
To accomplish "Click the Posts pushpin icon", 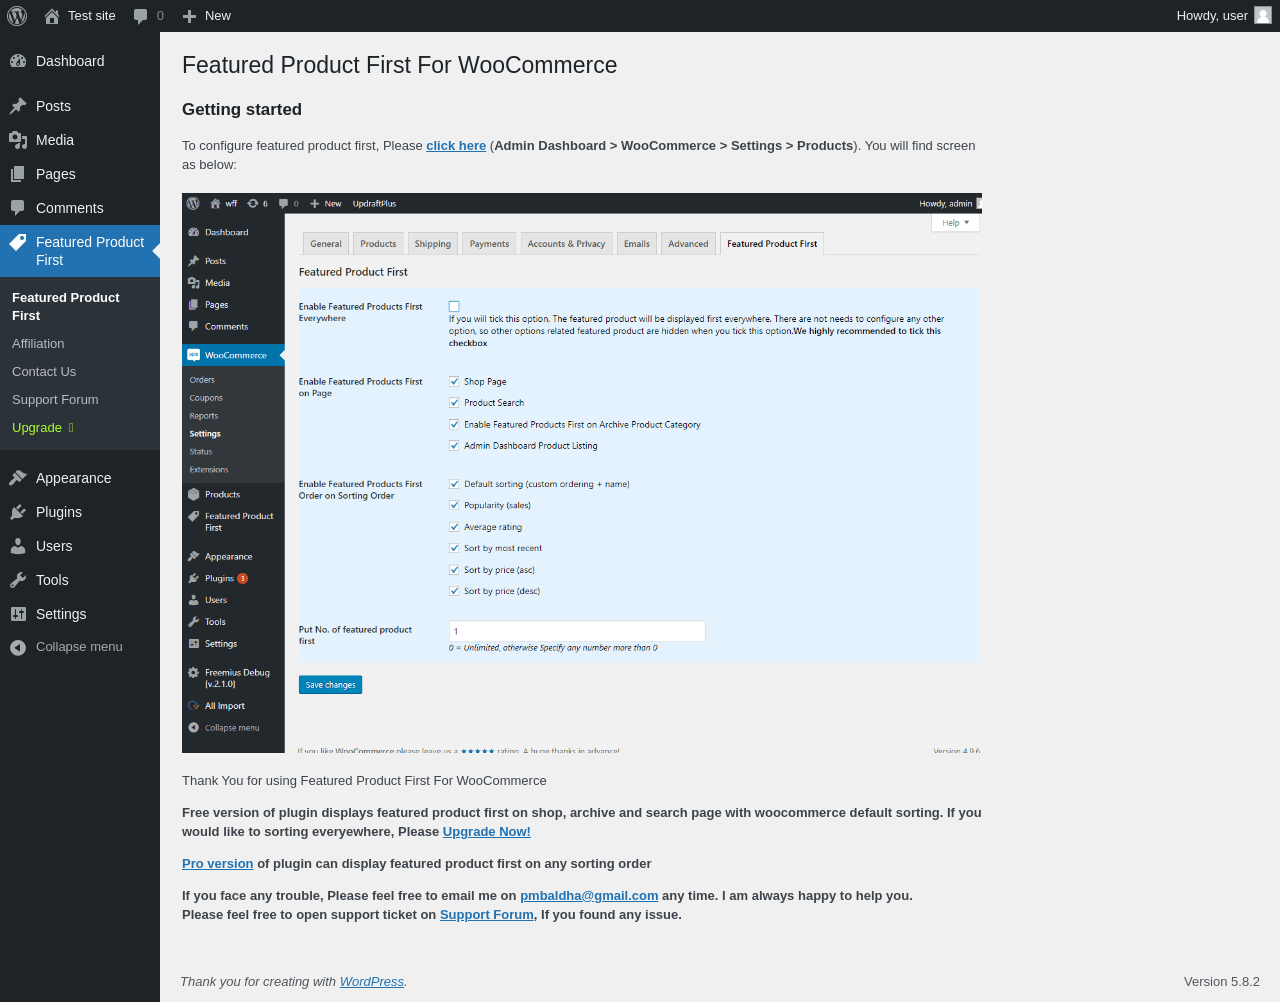I will (x=18, y=106).
